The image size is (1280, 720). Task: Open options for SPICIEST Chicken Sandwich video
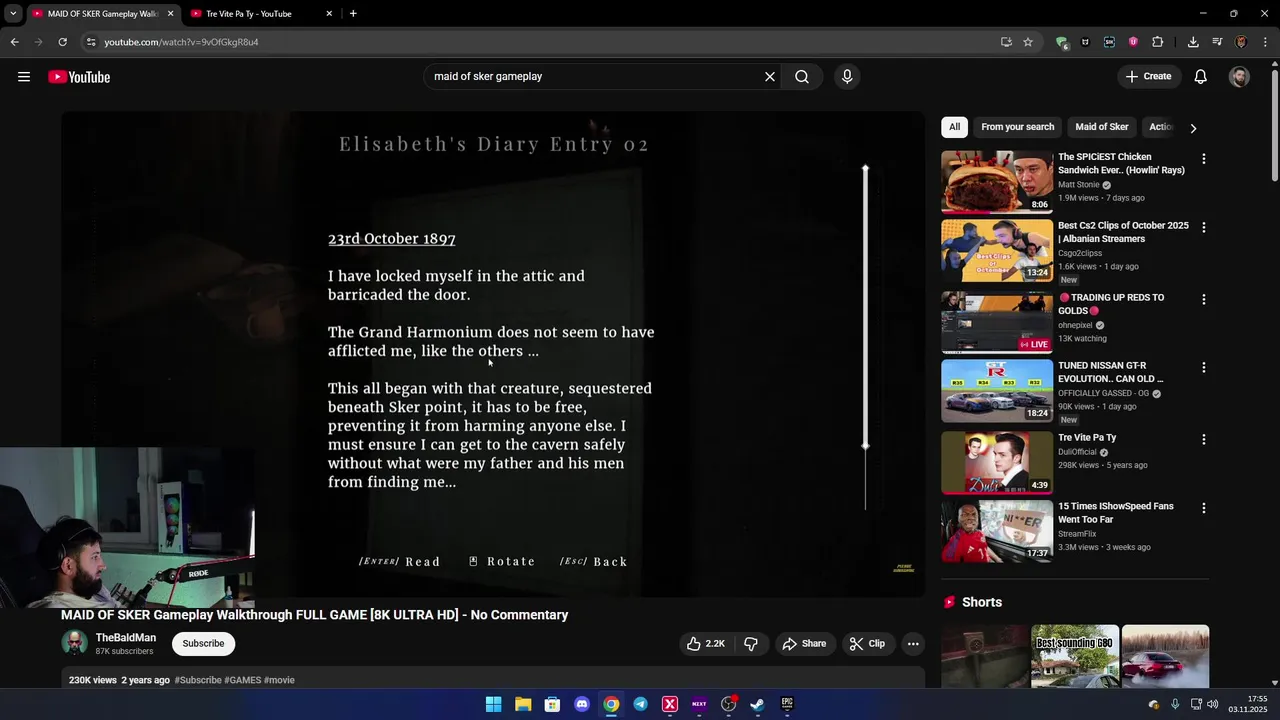pyautogui.click(x=1203, y=159)
